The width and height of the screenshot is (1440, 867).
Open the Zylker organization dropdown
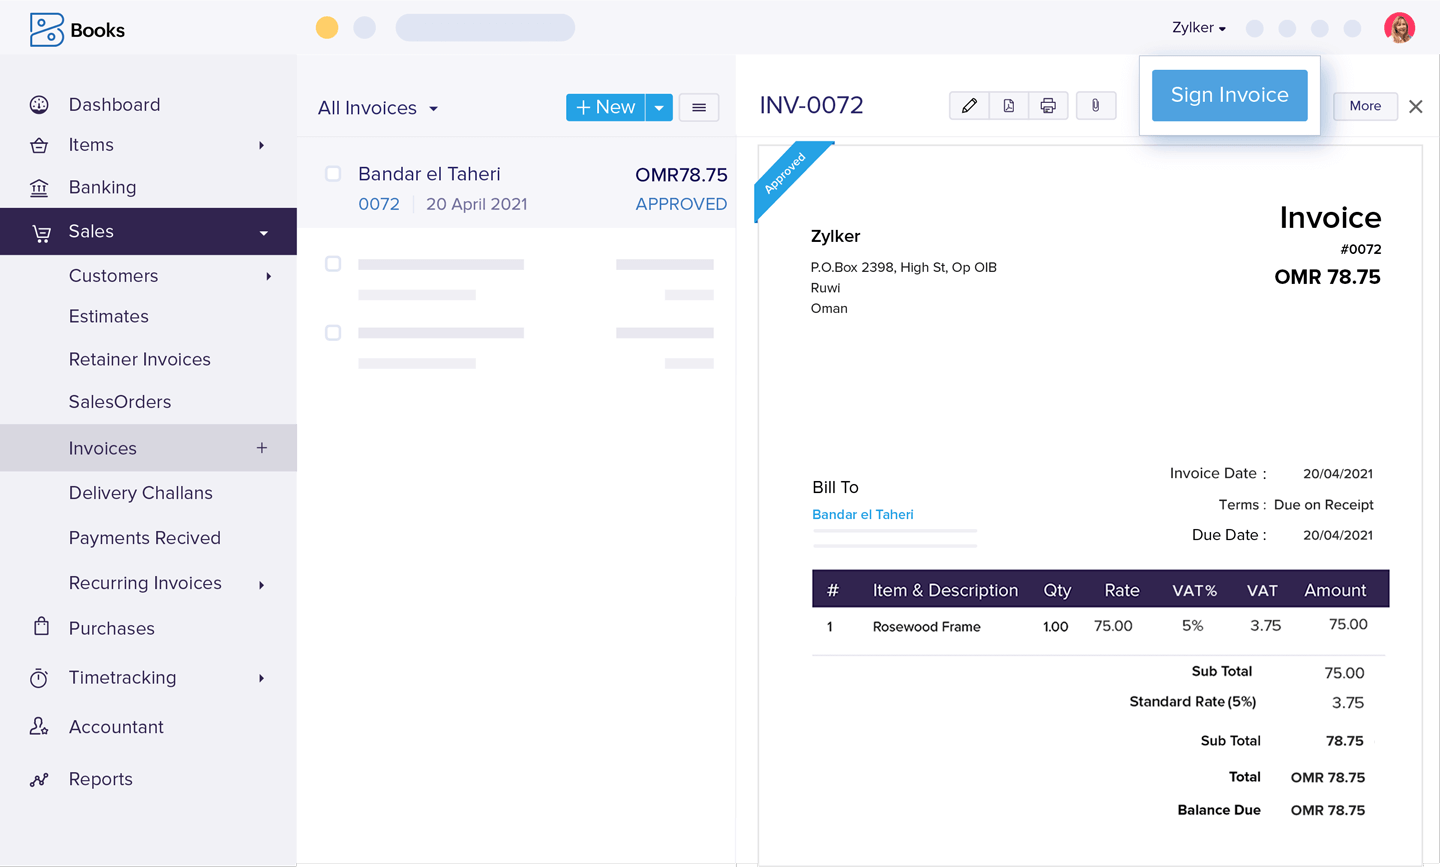click(x=1199, y=28)
